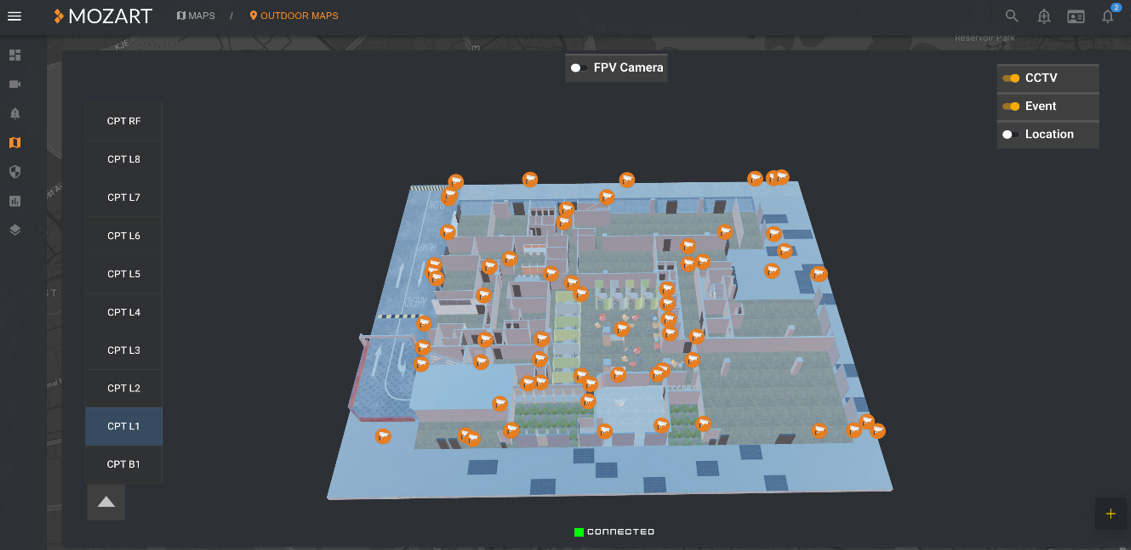Viewport: 1131px width, 550px height.
Task: Open the ID card profile icon
Action: (x=1076, y=16)
